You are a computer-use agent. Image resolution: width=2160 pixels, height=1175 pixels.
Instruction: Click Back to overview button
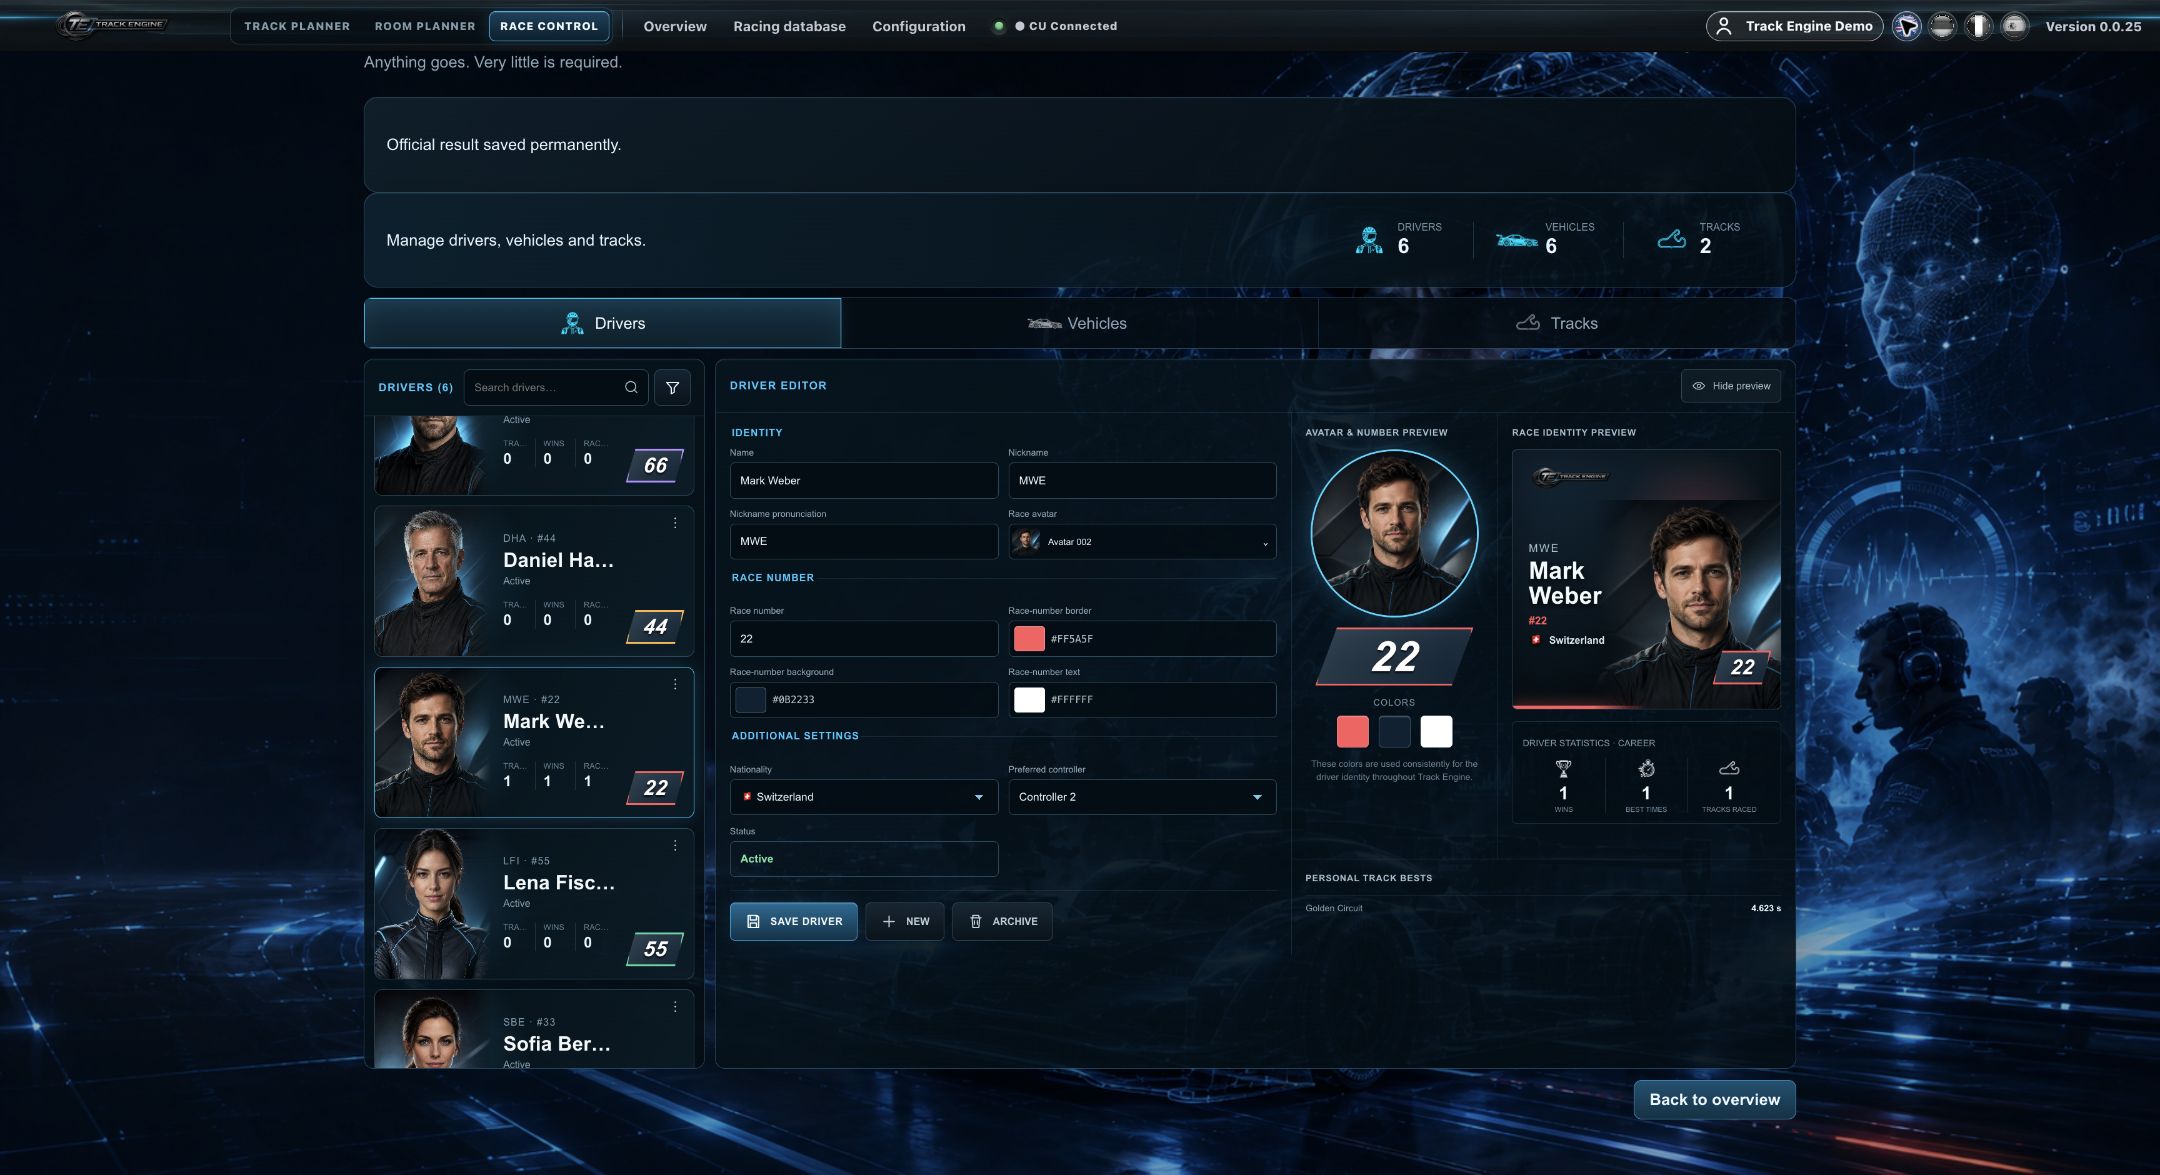(x=1714, y=1099)
